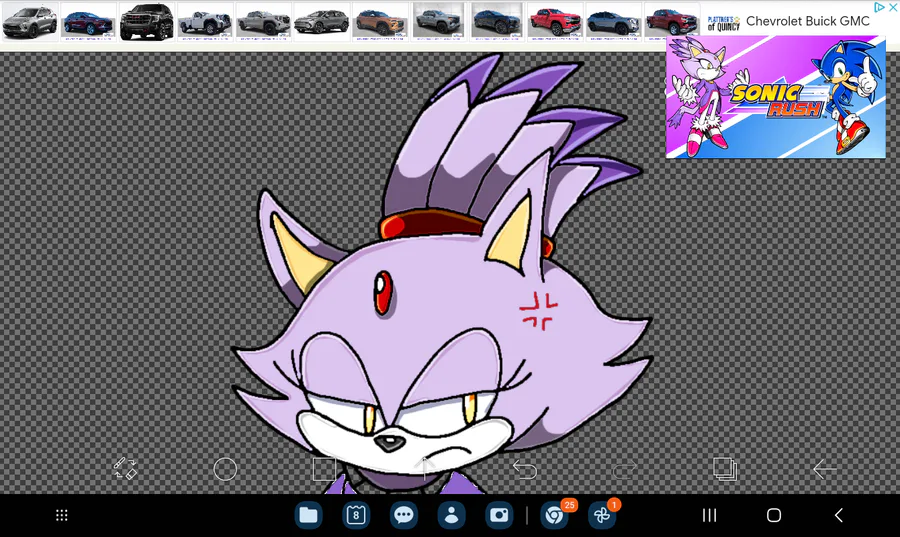900x537 pixels.
Task: Redo the undone stroke
Action: 624,470
